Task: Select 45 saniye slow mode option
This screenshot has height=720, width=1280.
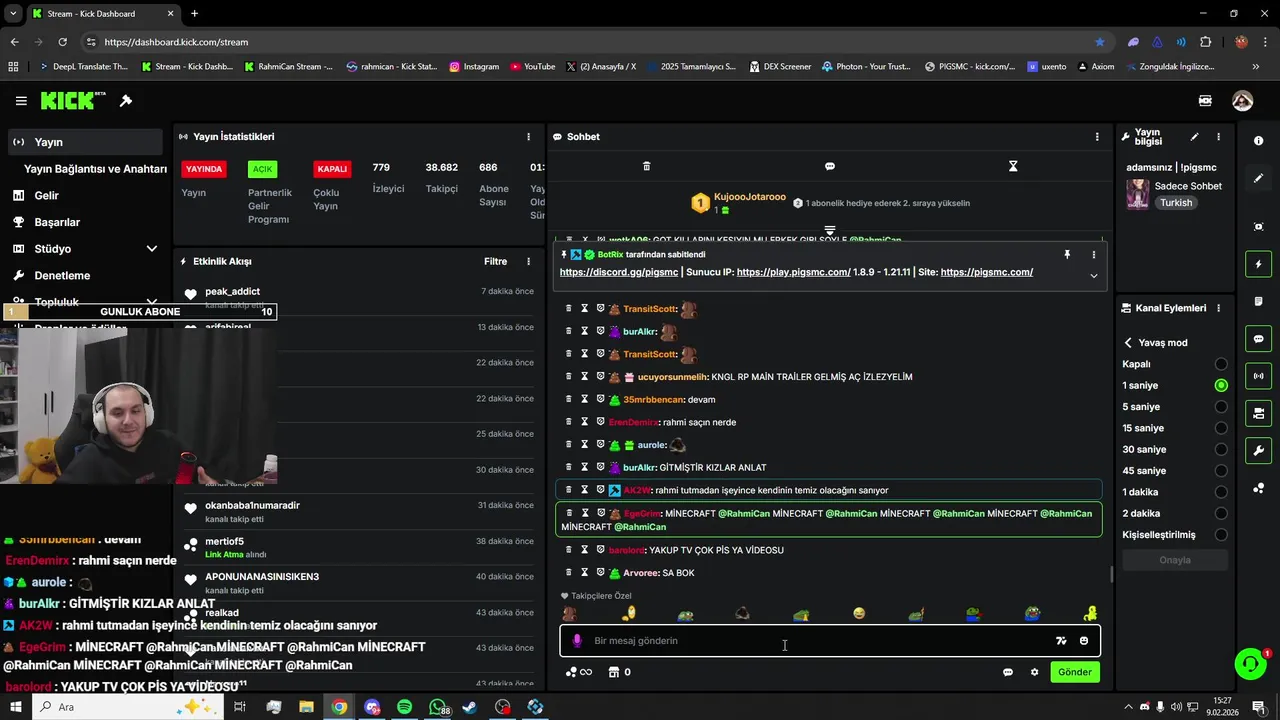Action: pos(1221,471)
